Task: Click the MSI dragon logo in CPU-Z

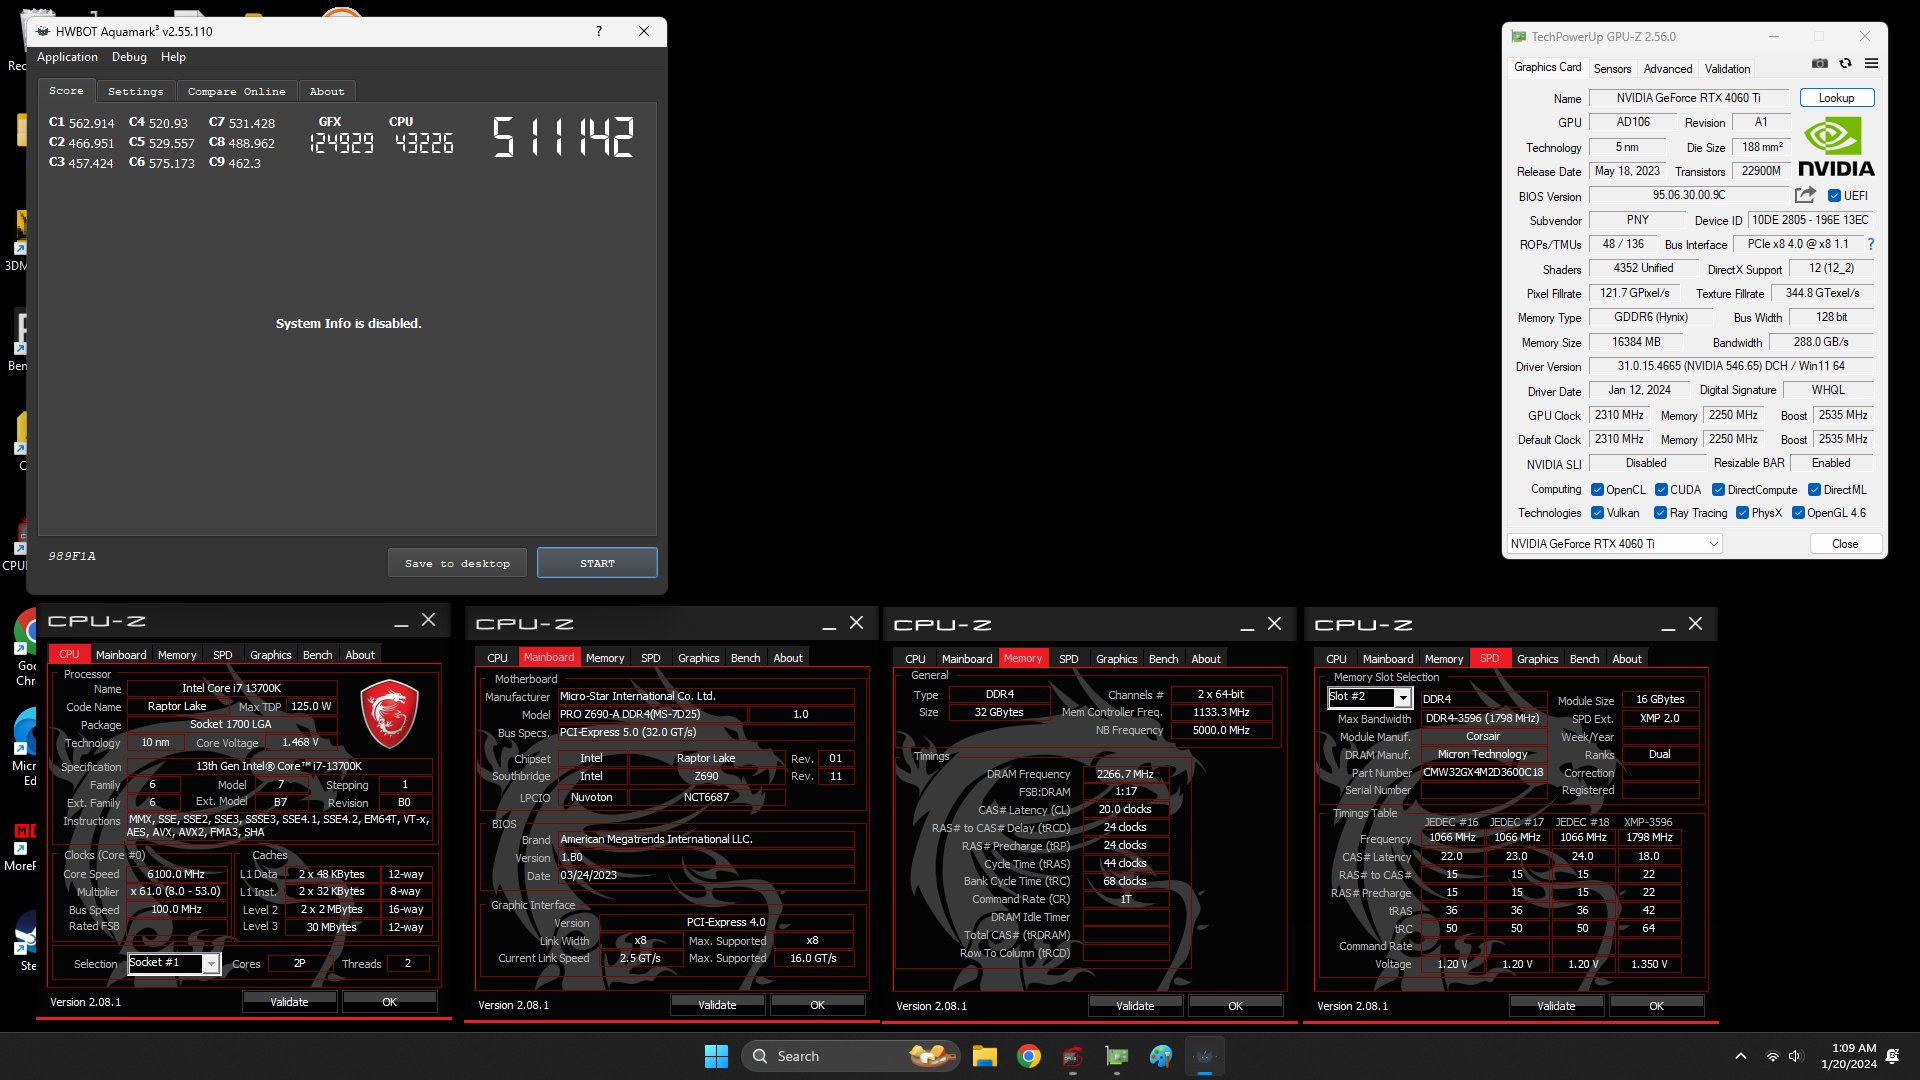Action: [389, 713]
